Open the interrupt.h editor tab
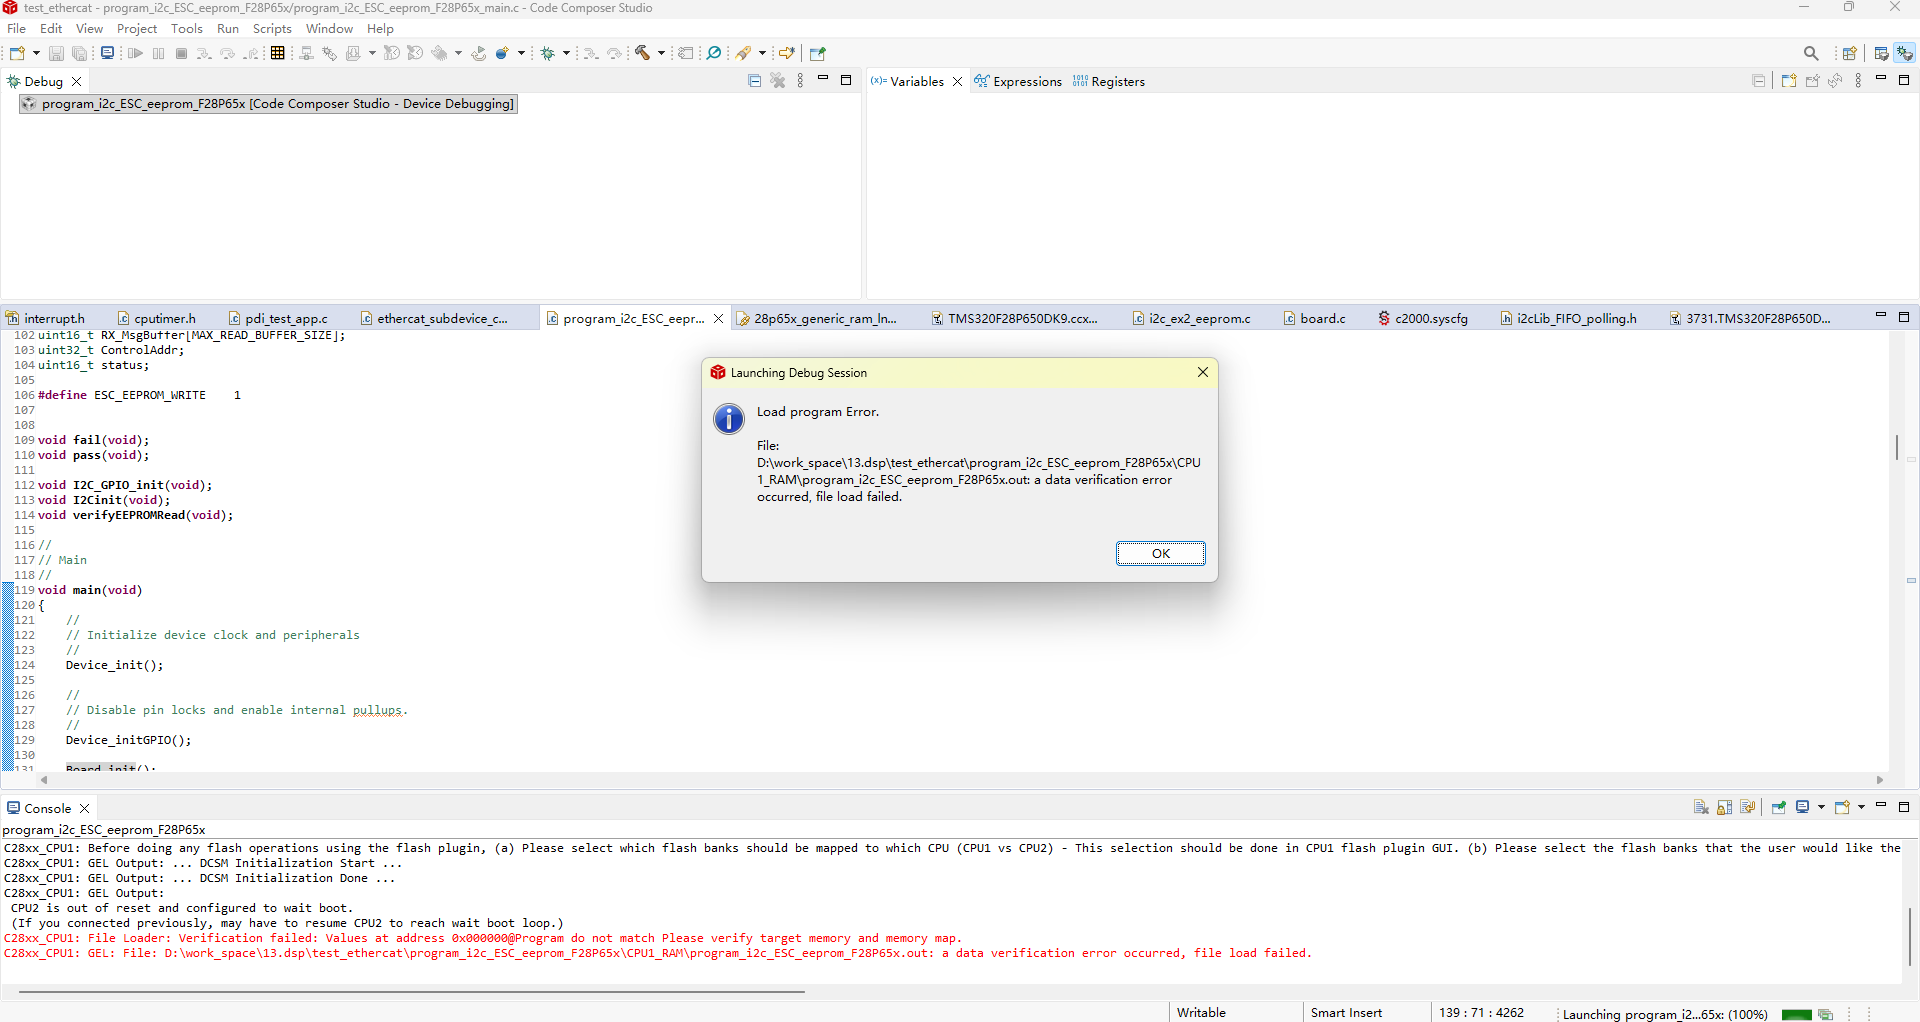The image size is (1920, 1022). 46,319
